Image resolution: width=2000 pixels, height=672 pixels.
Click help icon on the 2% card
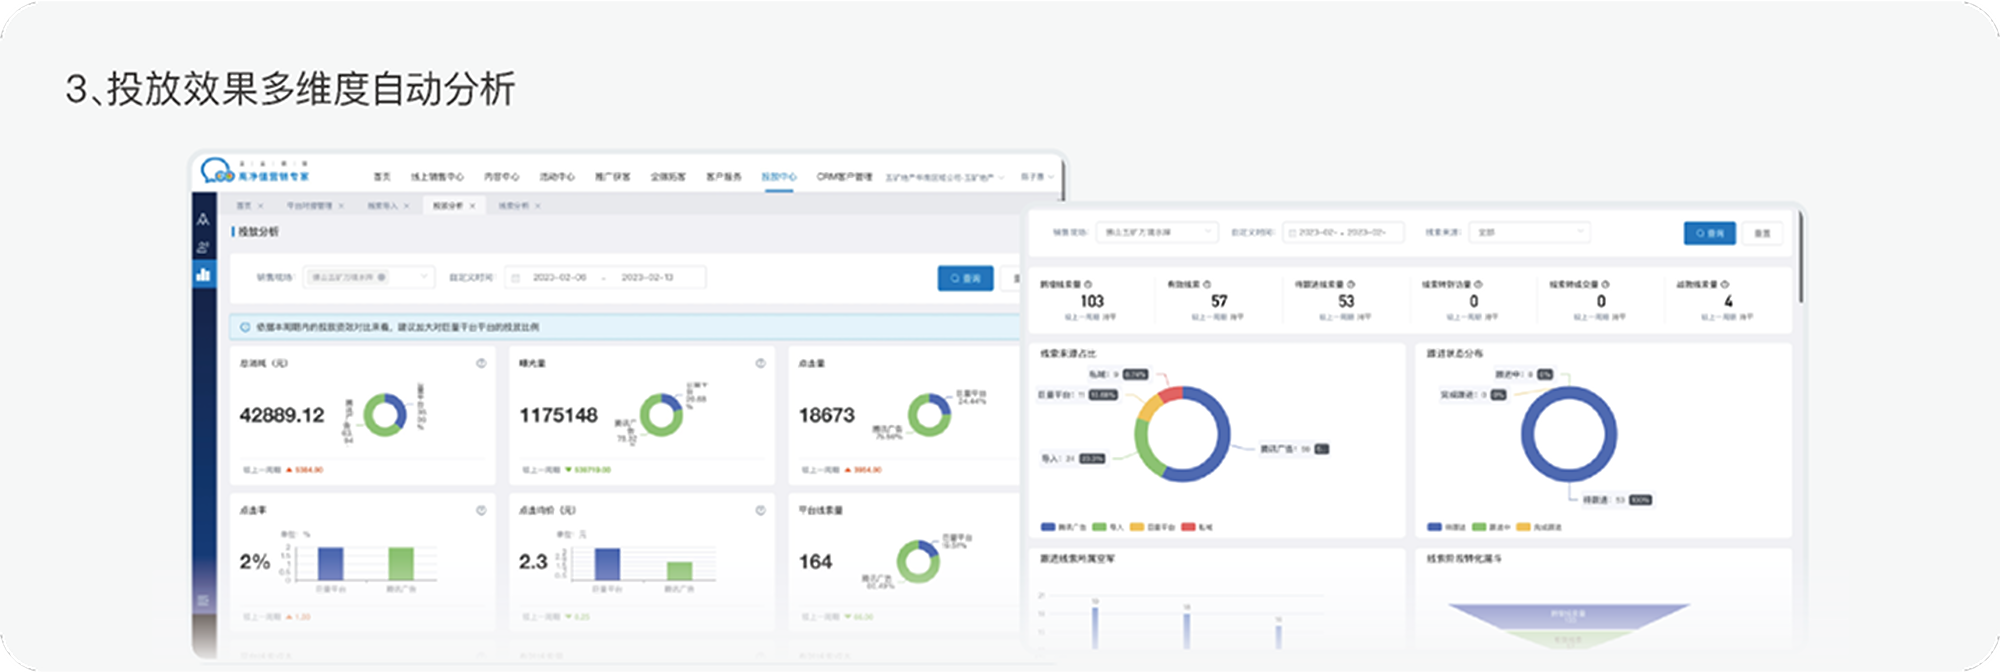tap(481, 510)
